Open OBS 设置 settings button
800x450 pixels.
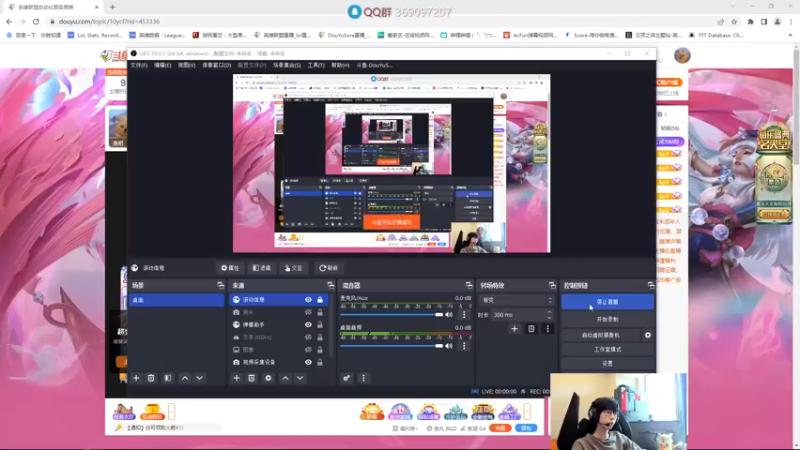(x=608, y=363)
